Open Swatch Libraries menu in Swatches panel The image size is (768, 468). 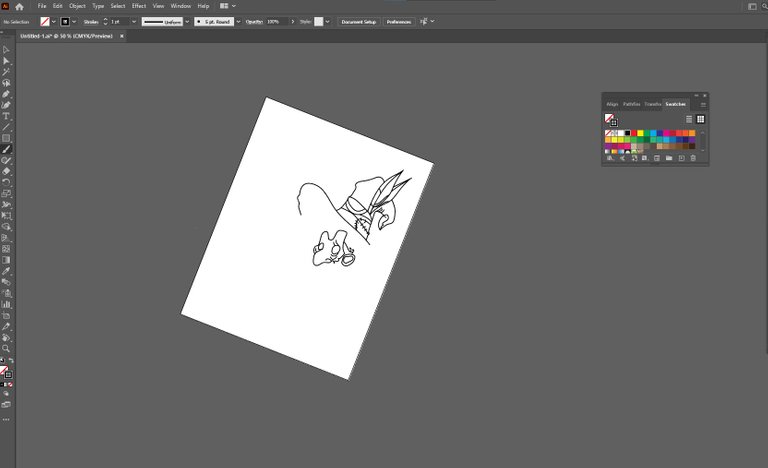coord(610,158)
